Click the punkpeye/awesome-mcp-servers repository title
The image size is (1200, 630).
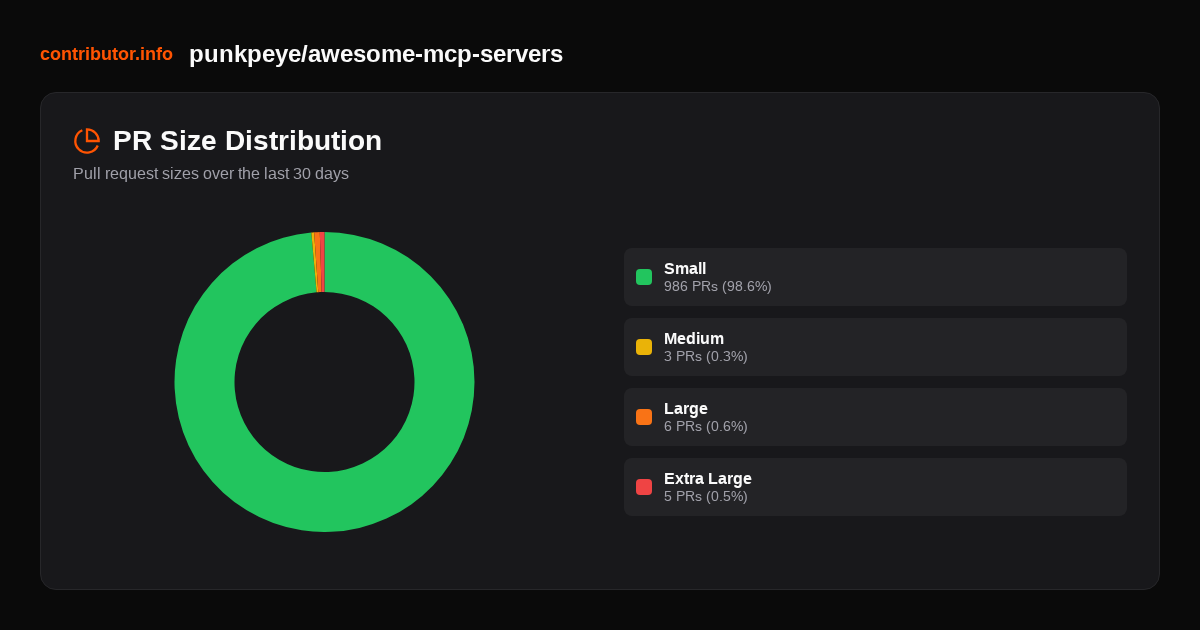tap(376, 54)
